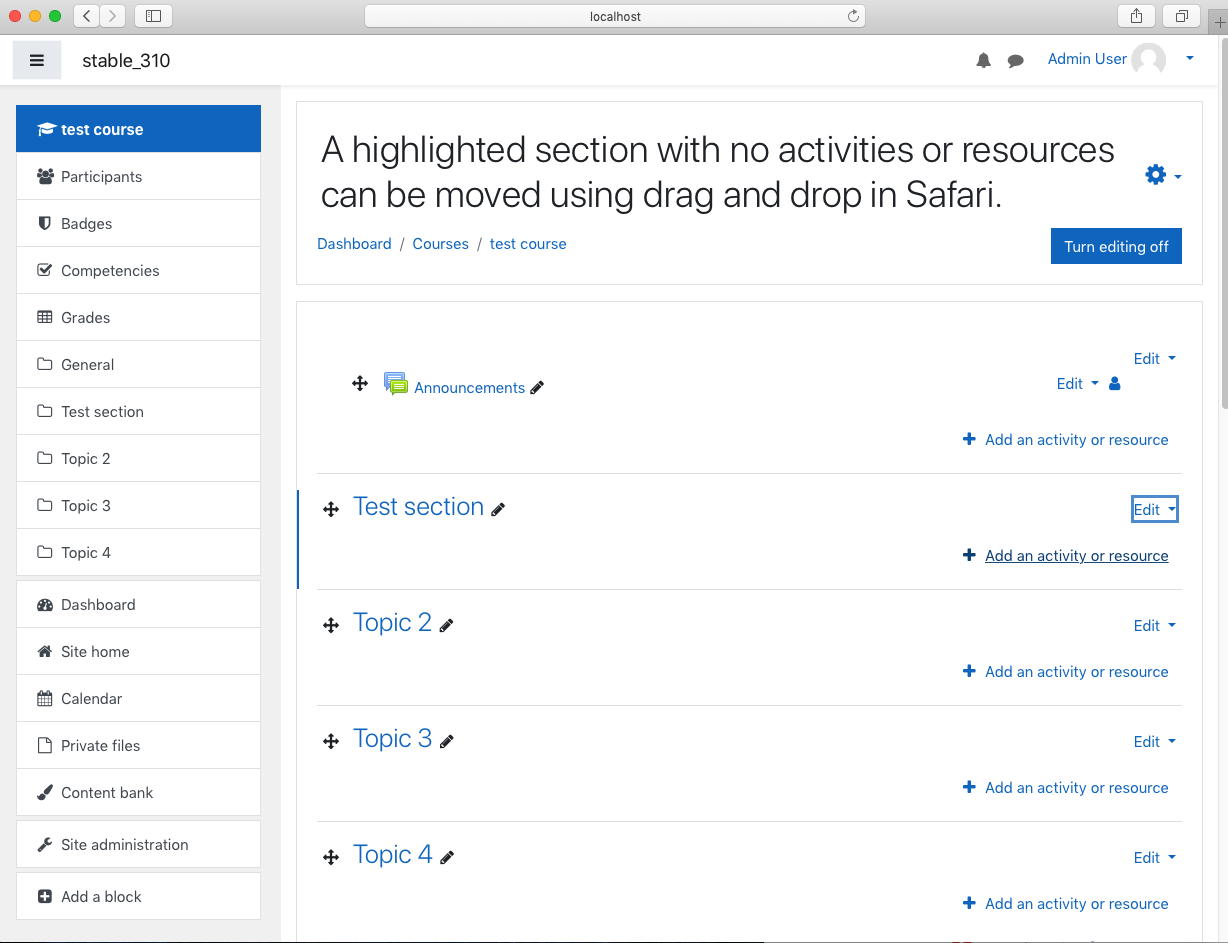This screenshot has height=943, width=1228.
Task: Open Edit menu for Topic 3
Action: (x=1154, y=741)
